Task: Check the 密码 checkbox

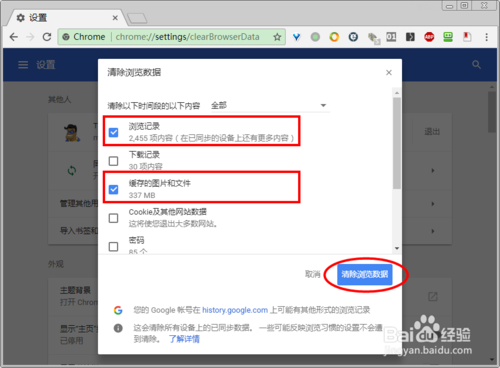Action: (114, 247)
